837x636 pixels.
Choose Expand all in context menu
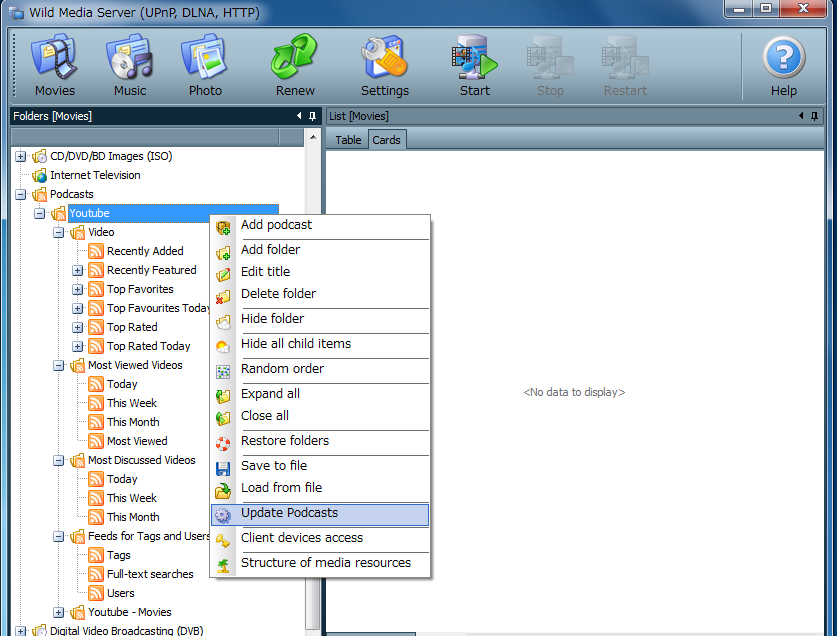pyautogui.click(x=320, y=394)
